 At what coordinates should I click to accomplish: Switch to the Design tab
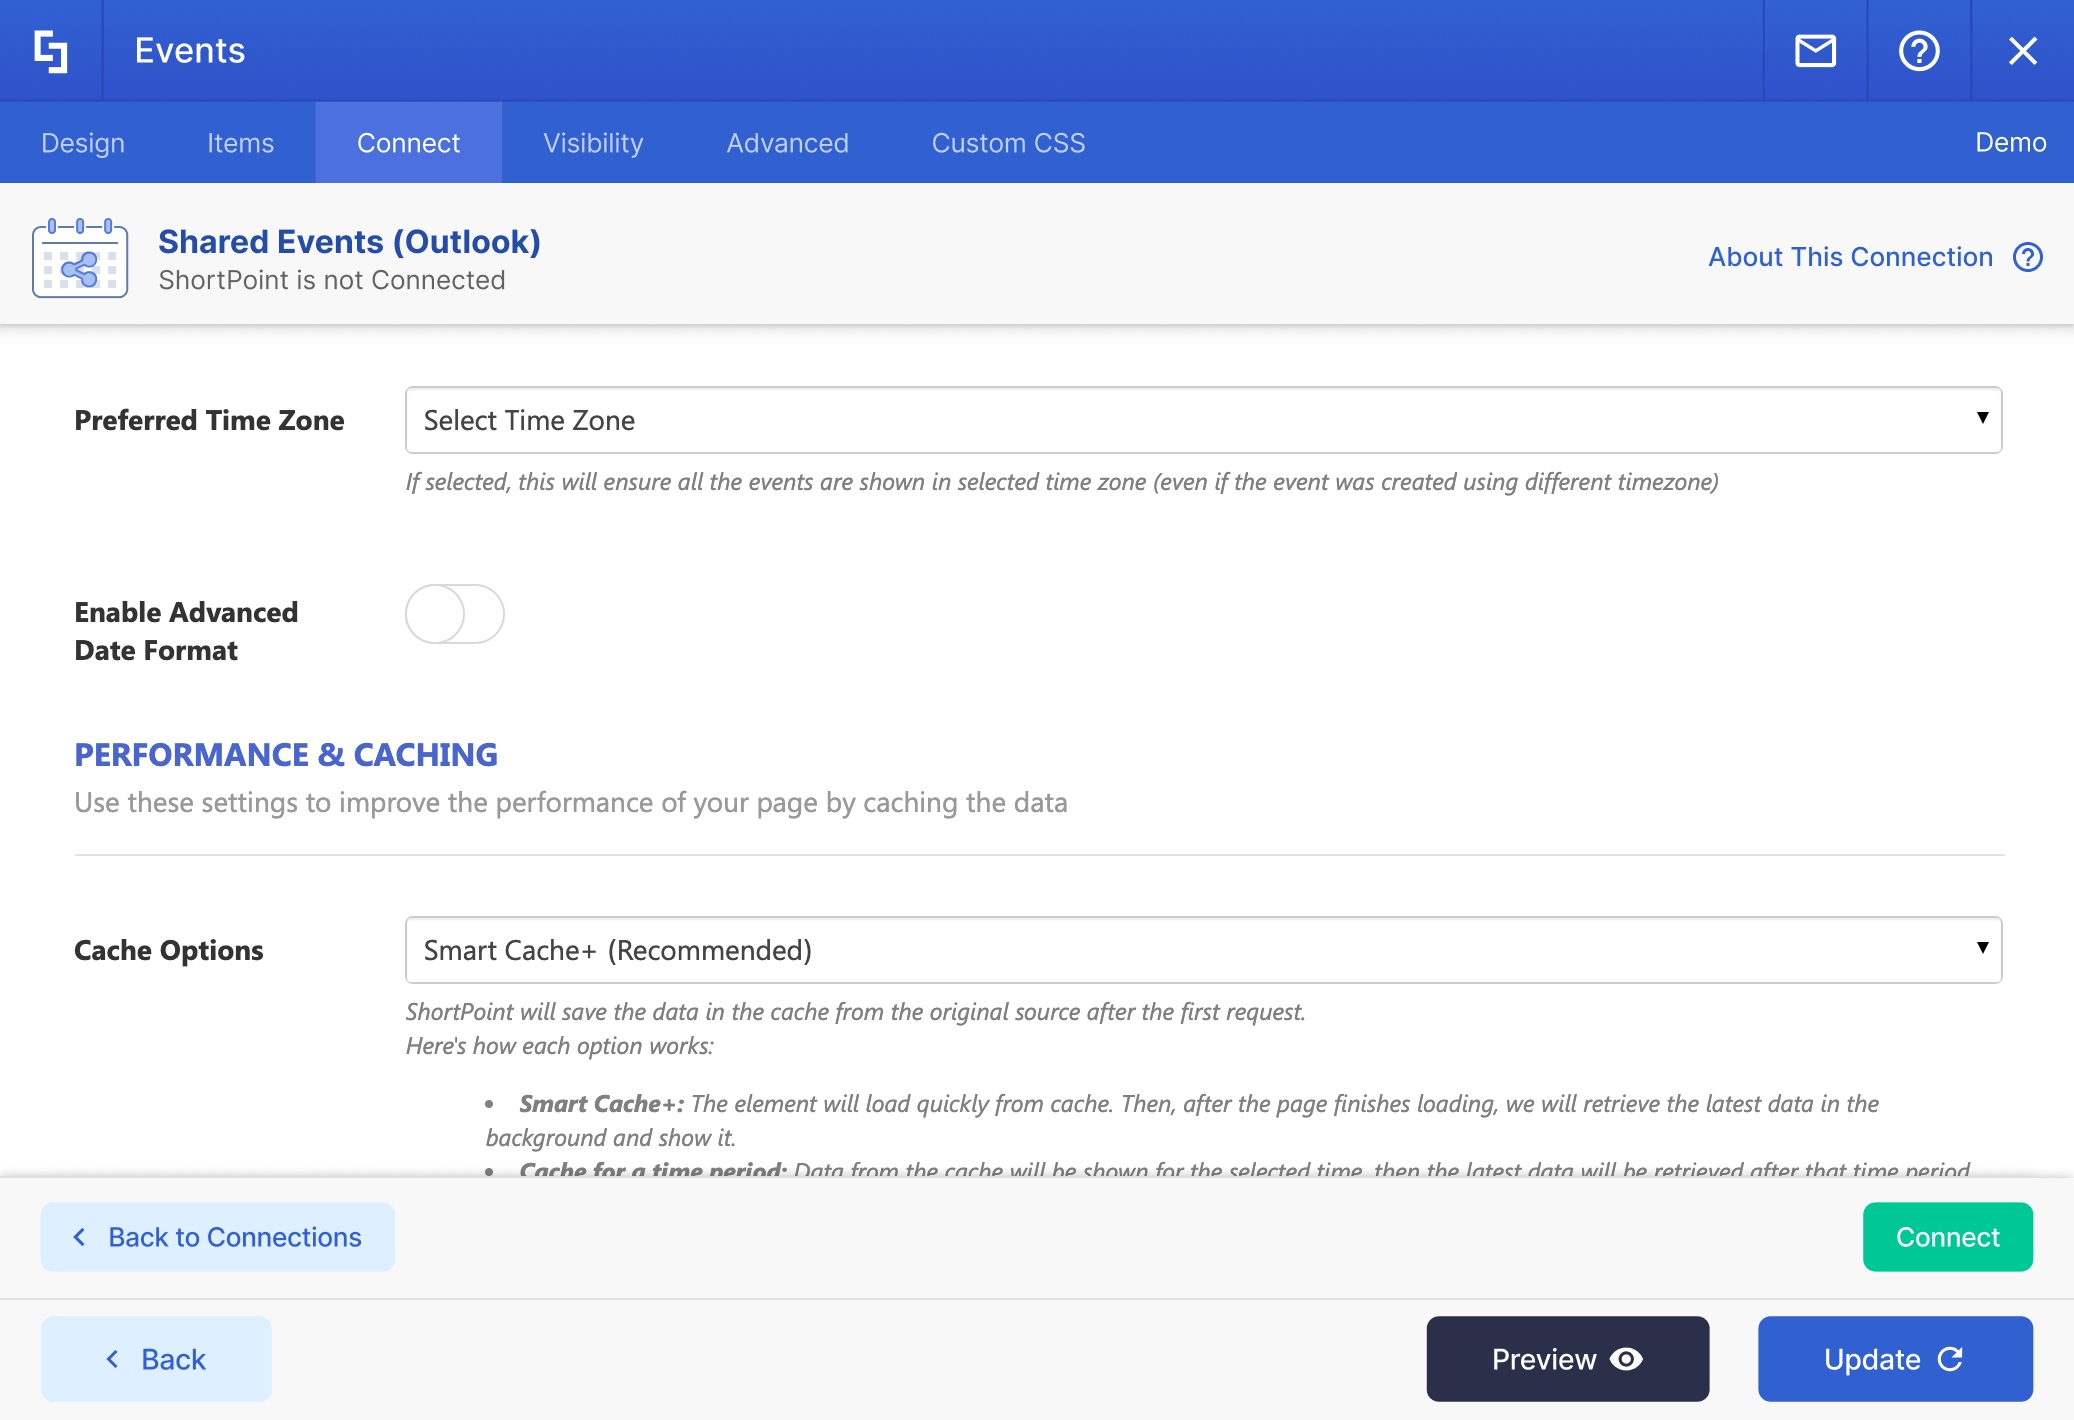click(x=83, y=143)
